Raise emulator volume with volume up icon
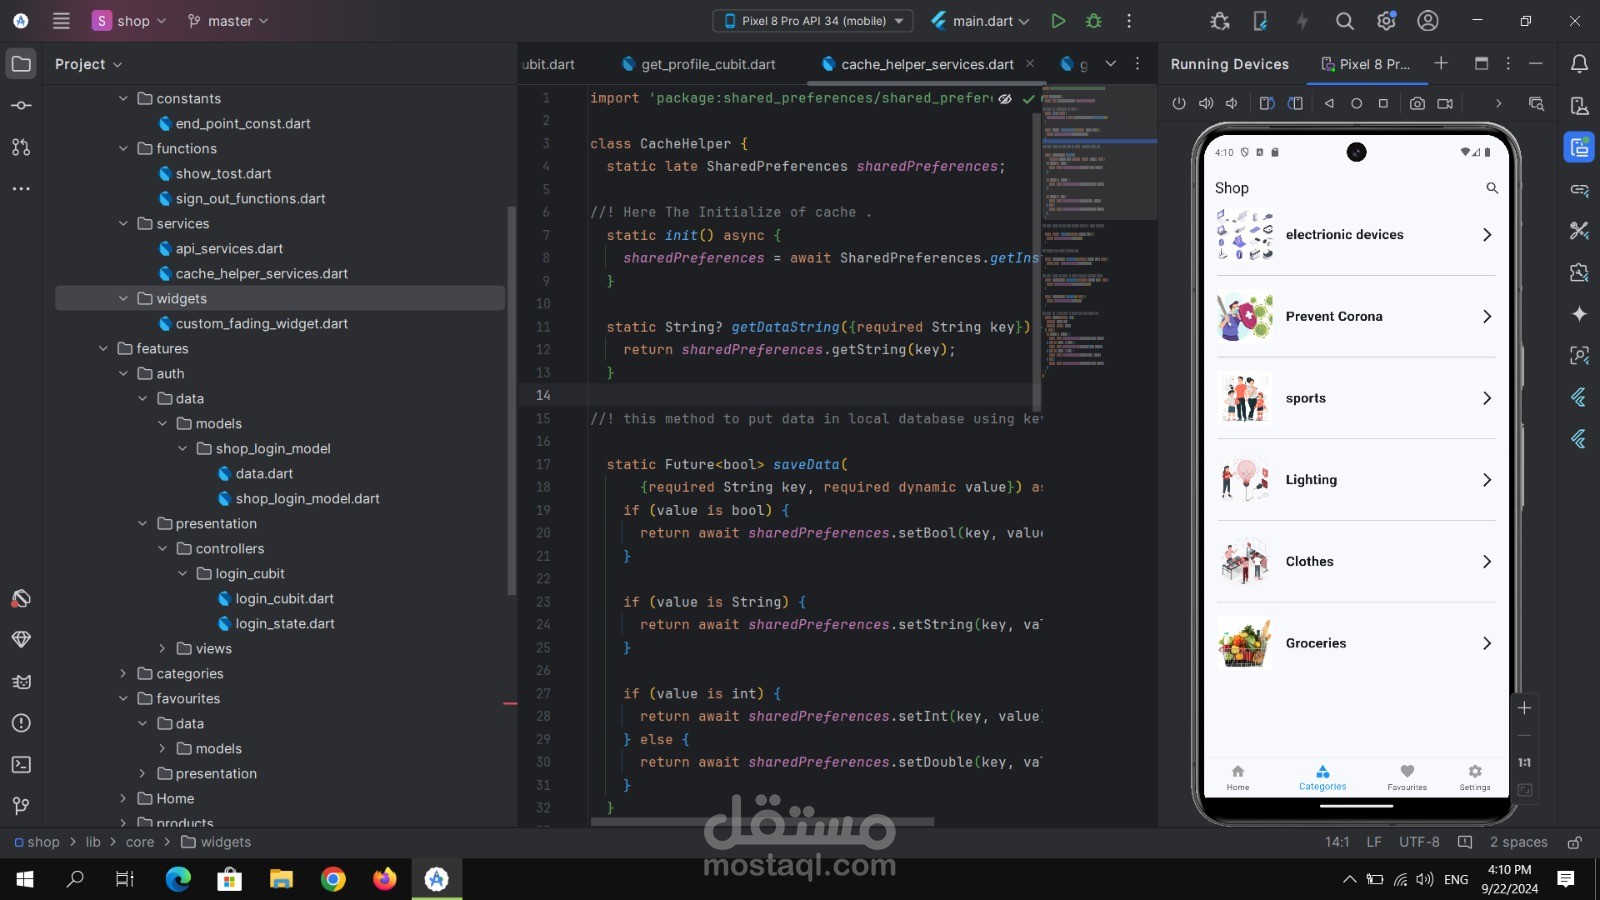Screen dimensions: 1600x900 pyautogui.click(x=1206, y=103)
